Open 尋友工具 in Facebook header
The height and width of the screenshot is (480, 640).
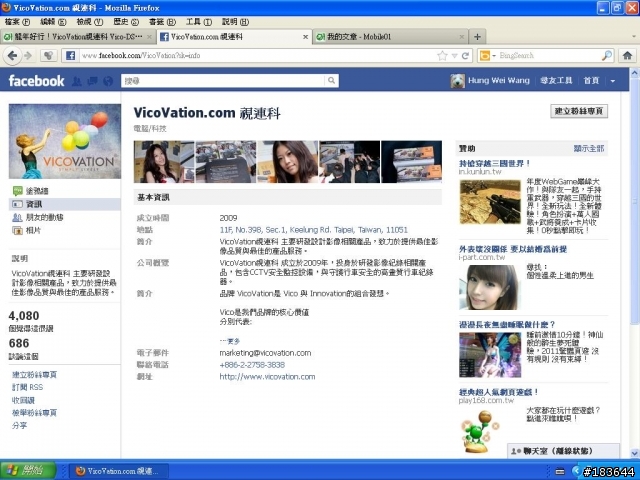[x=556, y=81]
